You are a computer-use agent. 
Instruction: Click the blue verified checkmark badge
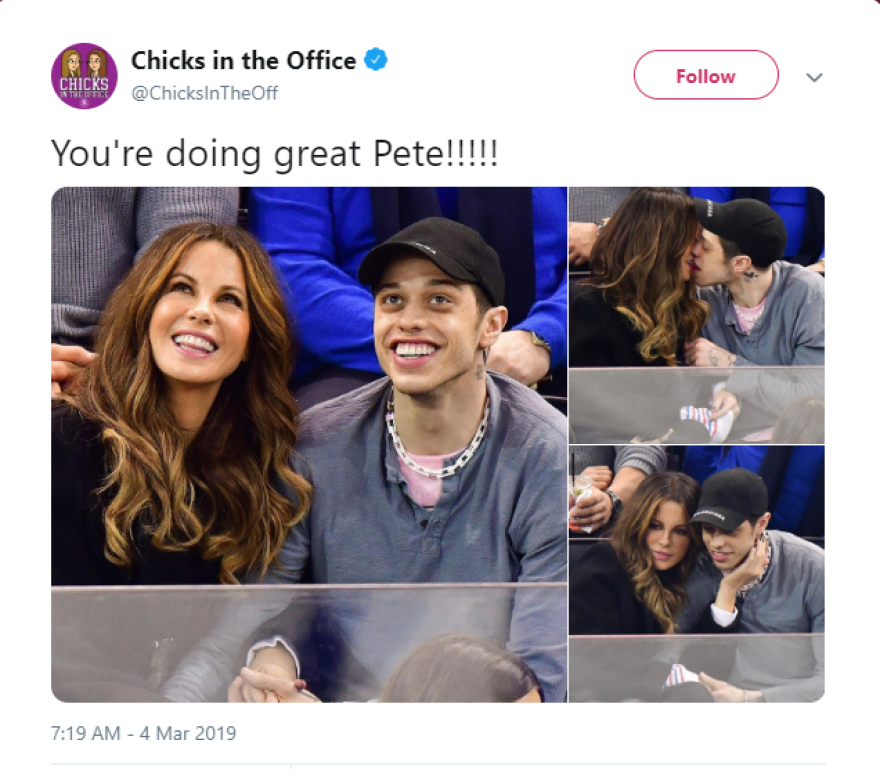click(x=375, y=60)
